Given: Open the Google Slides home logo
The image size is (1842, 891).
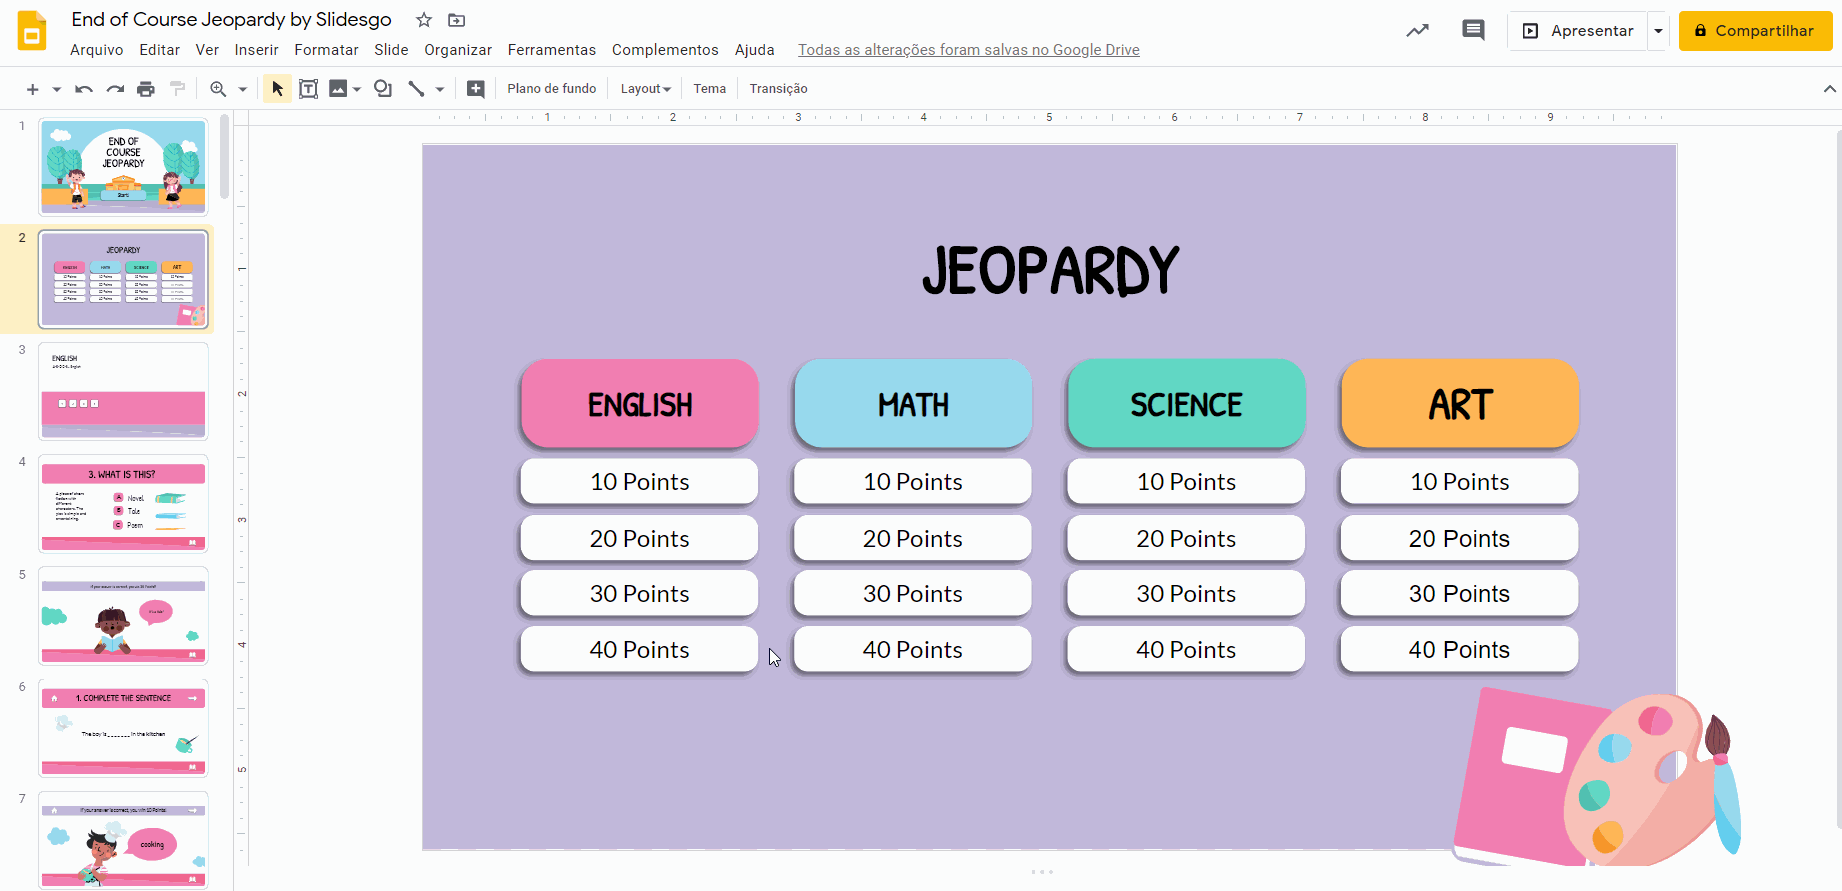Looking at the screenshot, I should (x=32, y=31).
